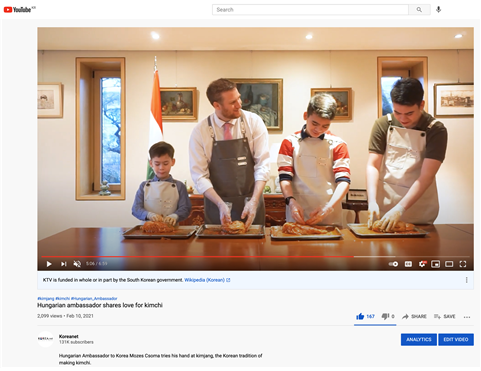Screen dimensions: 481x371
Task: Open video player settings gear
Action: pyautogui.click(x=422, y=264)
